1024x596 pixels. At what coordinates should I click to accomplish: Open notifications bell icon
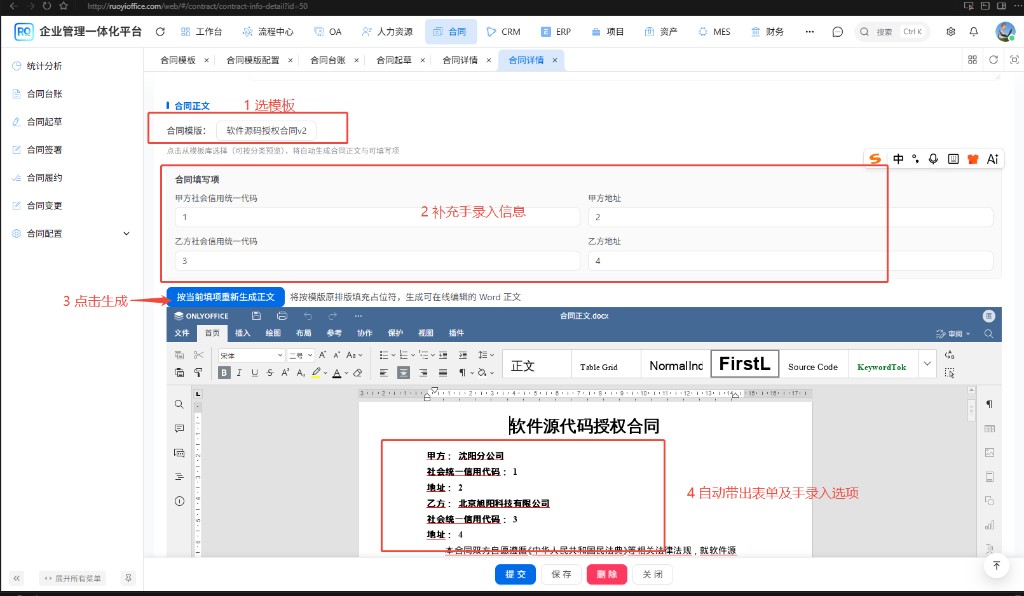974,31
